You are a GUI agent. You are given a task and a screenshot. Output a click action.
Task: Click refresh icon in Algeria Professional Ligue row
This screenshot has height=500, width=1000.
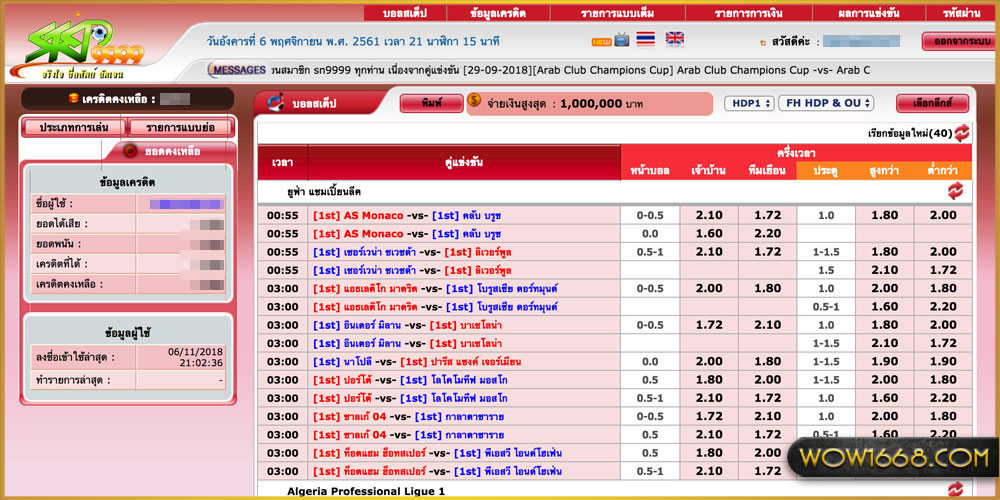point(955,489)
